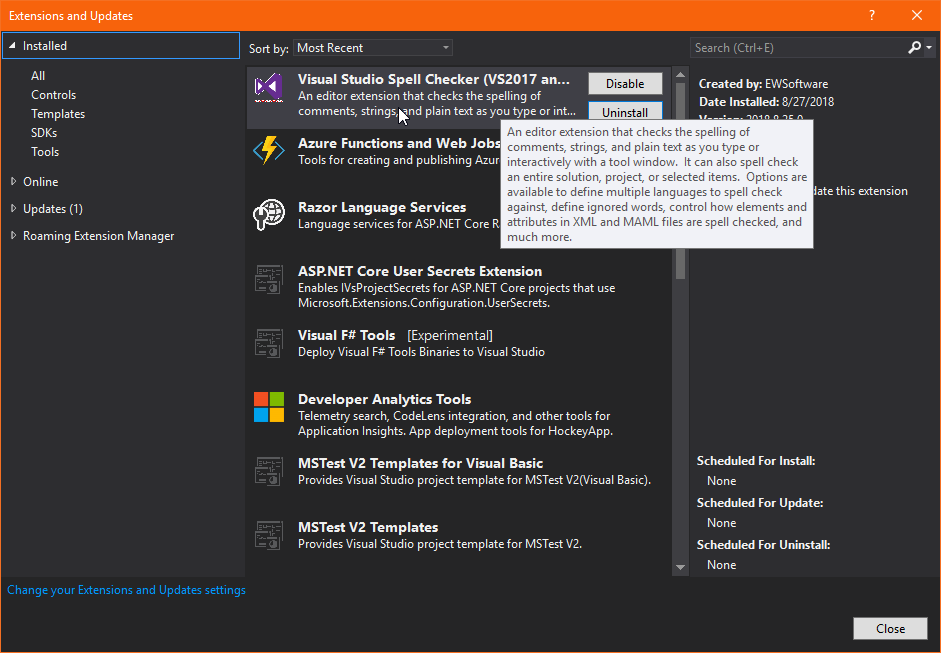Select the Tools category
Viewport: 941px width, 653px height.
45,152
